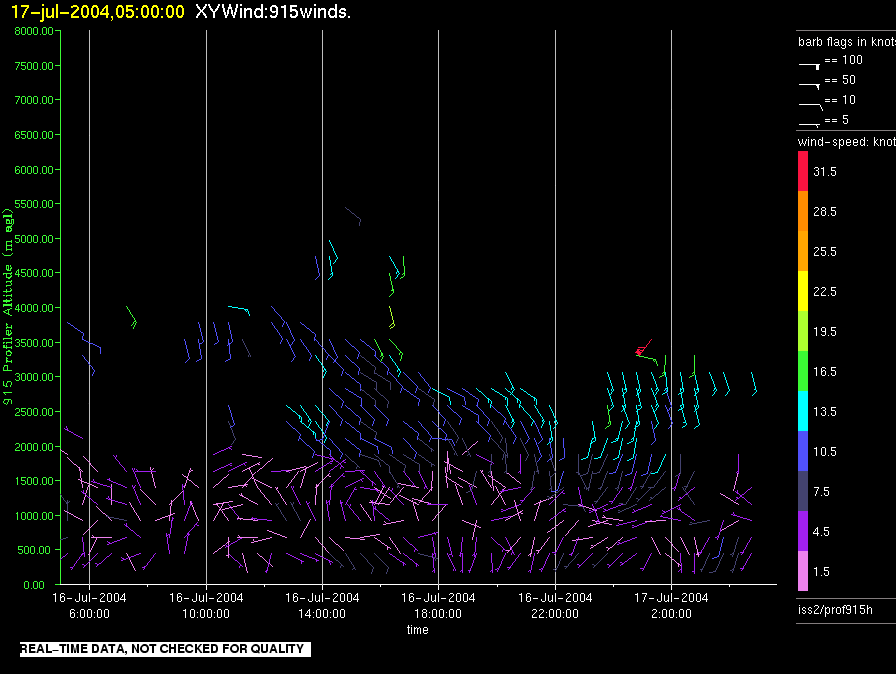Screen dimensions: 896x674
Task: Click the 50 knot barb flag symbol
Action: tap(809, 86)
